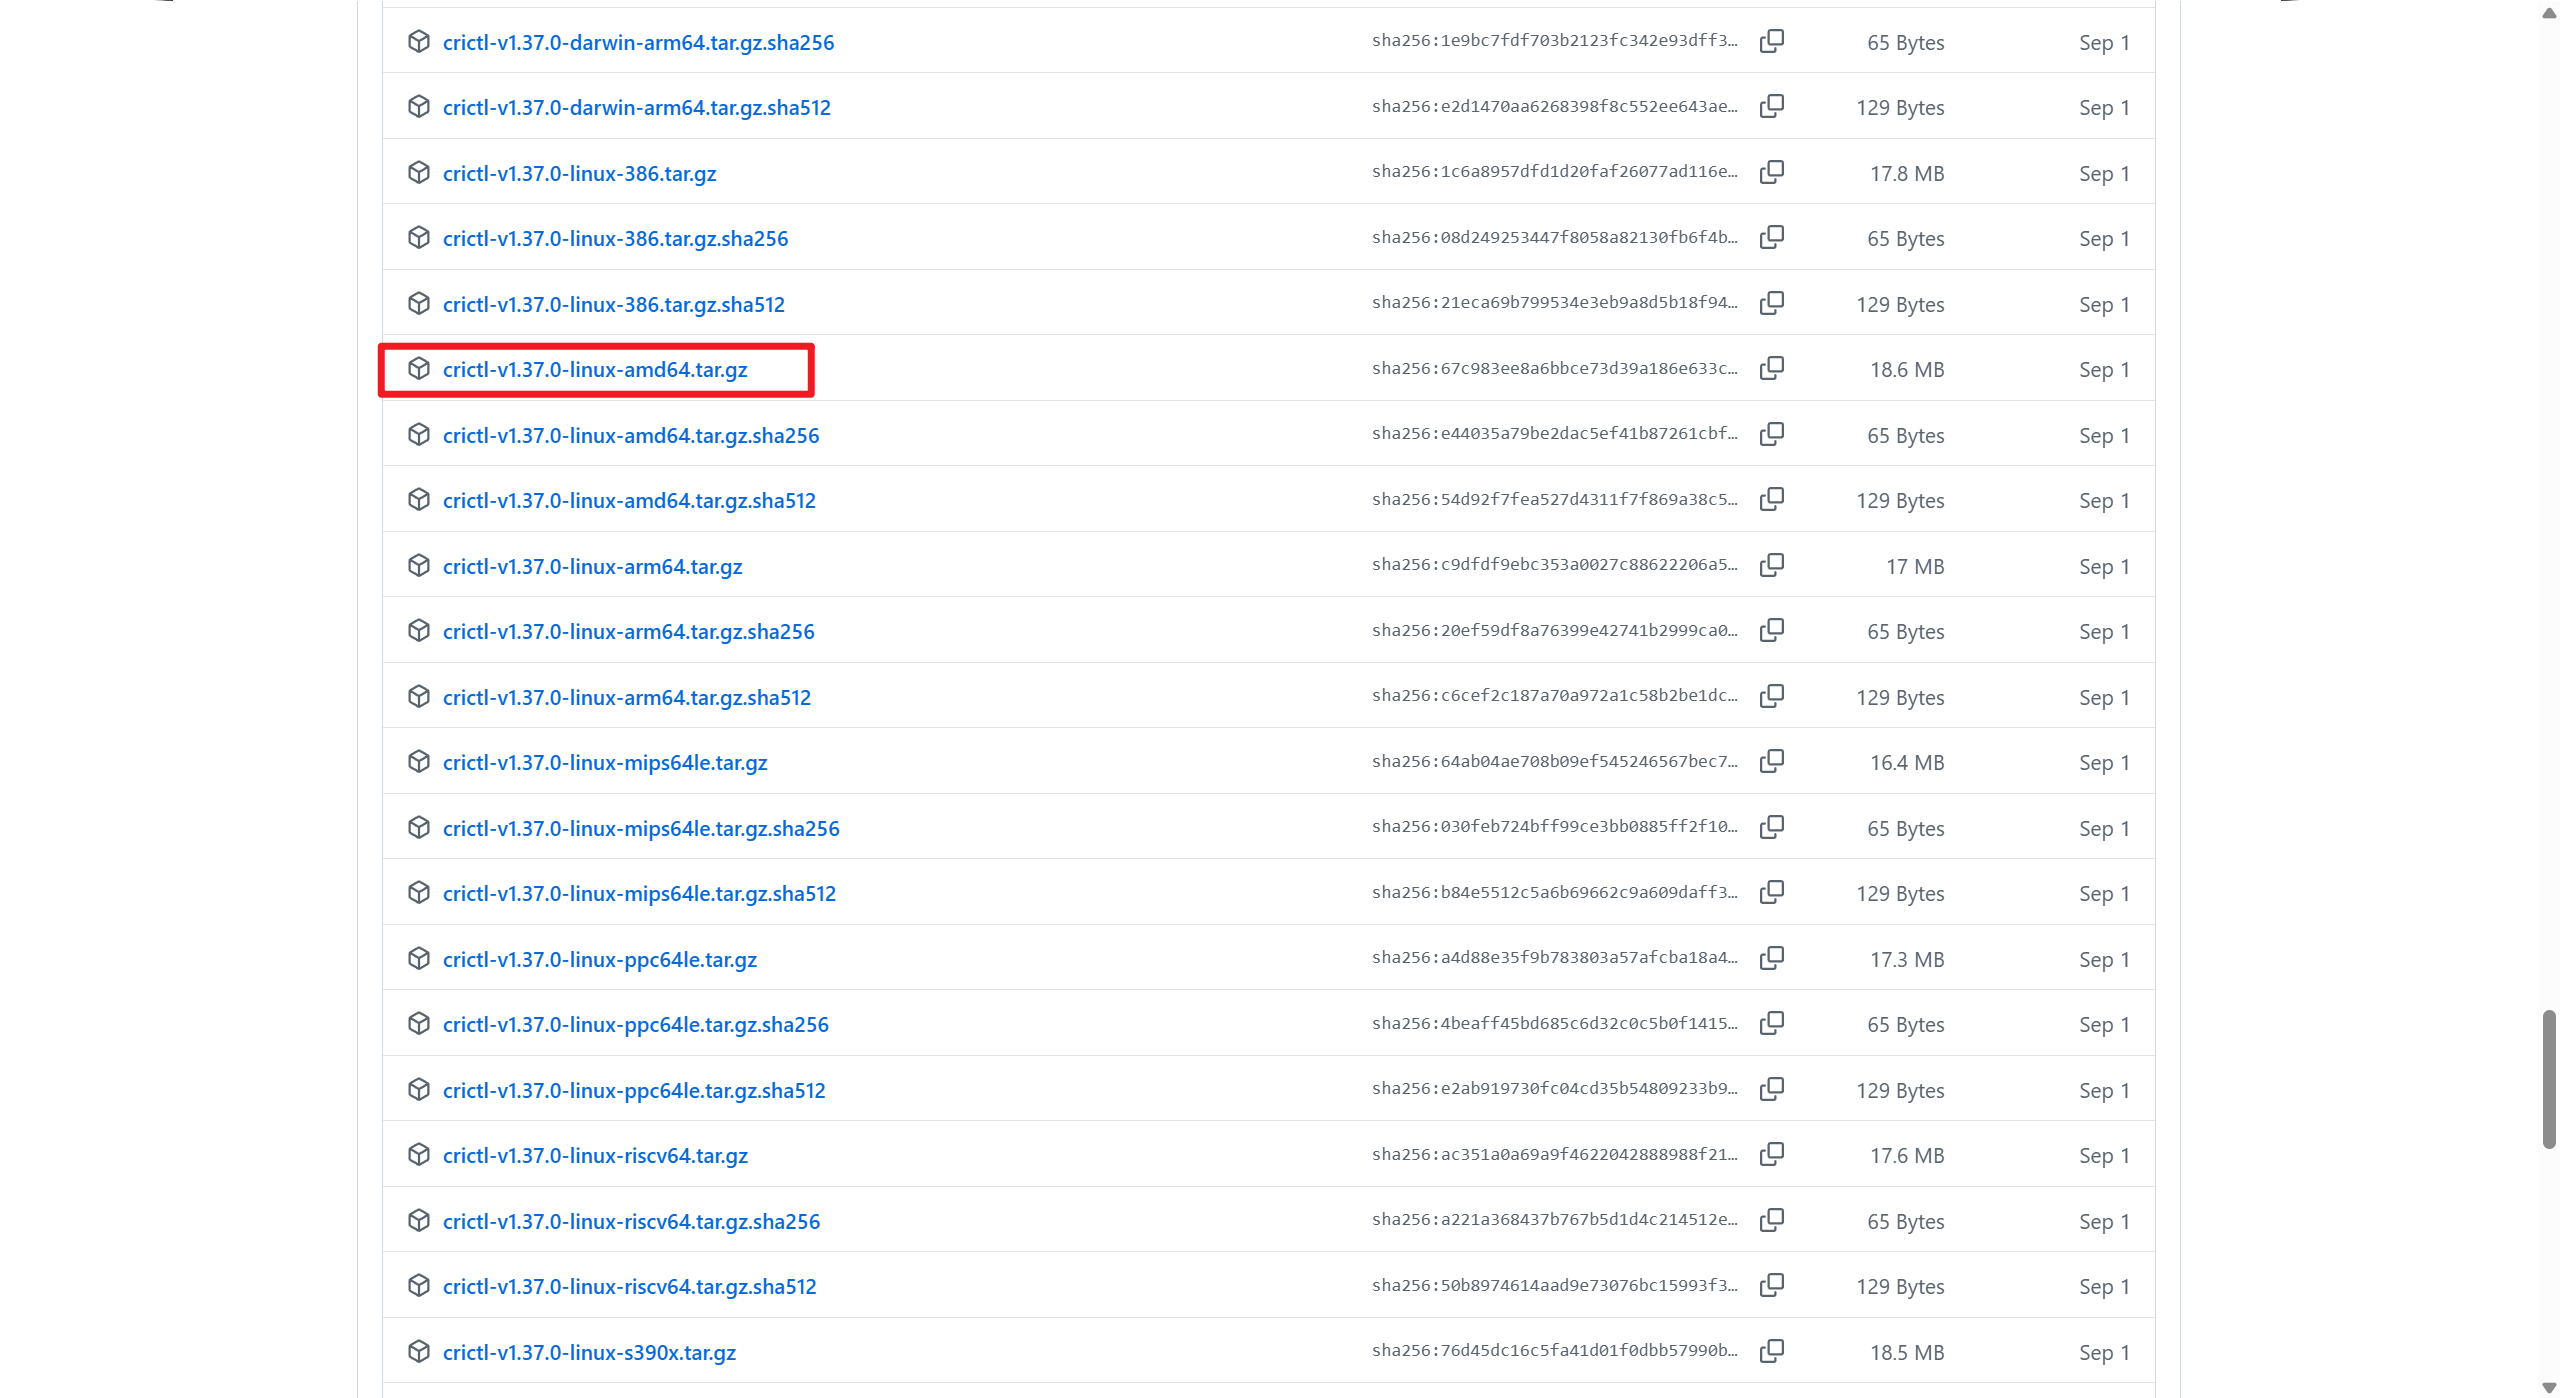Open crictl-v1.37.0-linux-riscv64.tar.gz.sha512 link

pyautogui.click(x=629, y=1287)
